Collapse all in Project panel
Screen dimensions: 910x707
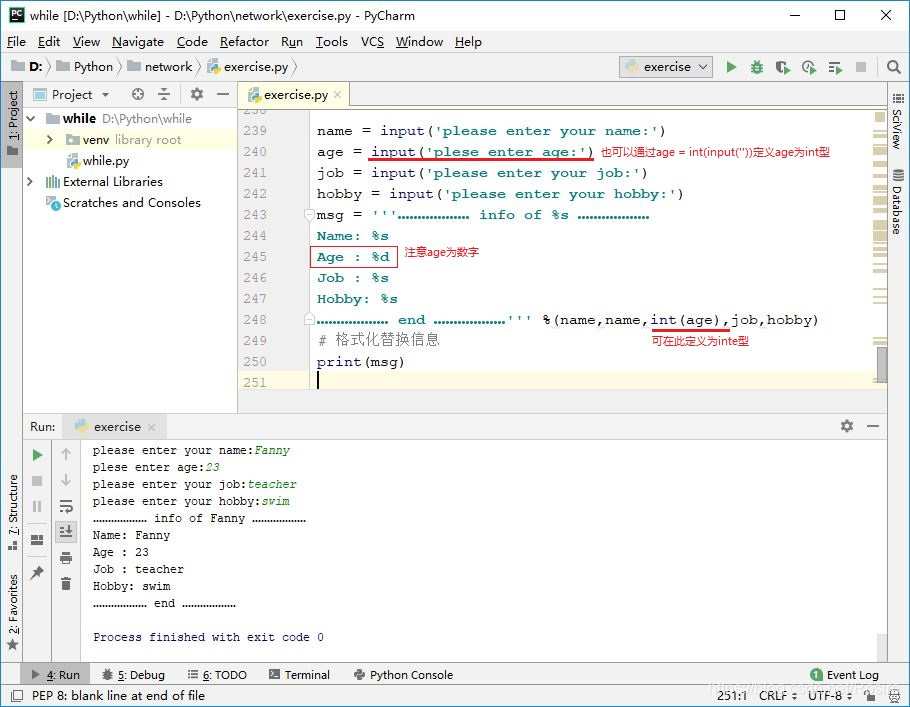point(164,94)
